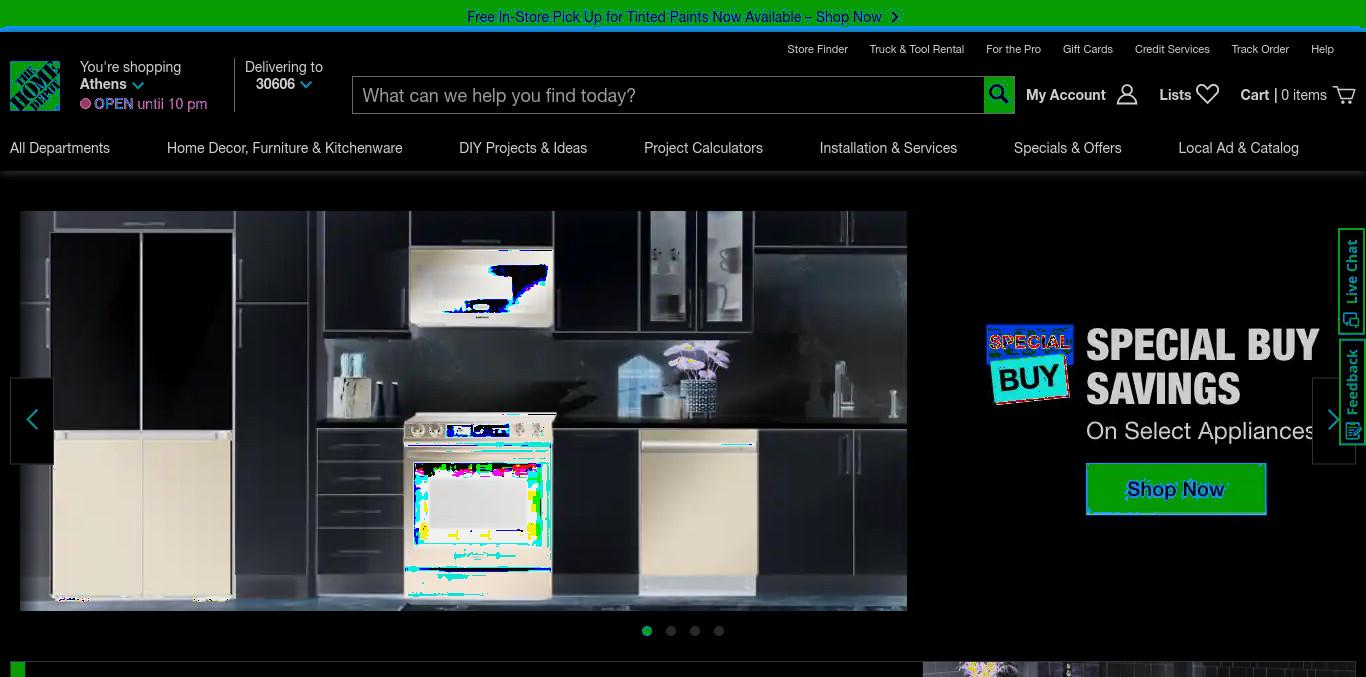The width and height of the screenshot is (1366, 677).
Task: Select the first carousel dot
Action: pos(647,631)
